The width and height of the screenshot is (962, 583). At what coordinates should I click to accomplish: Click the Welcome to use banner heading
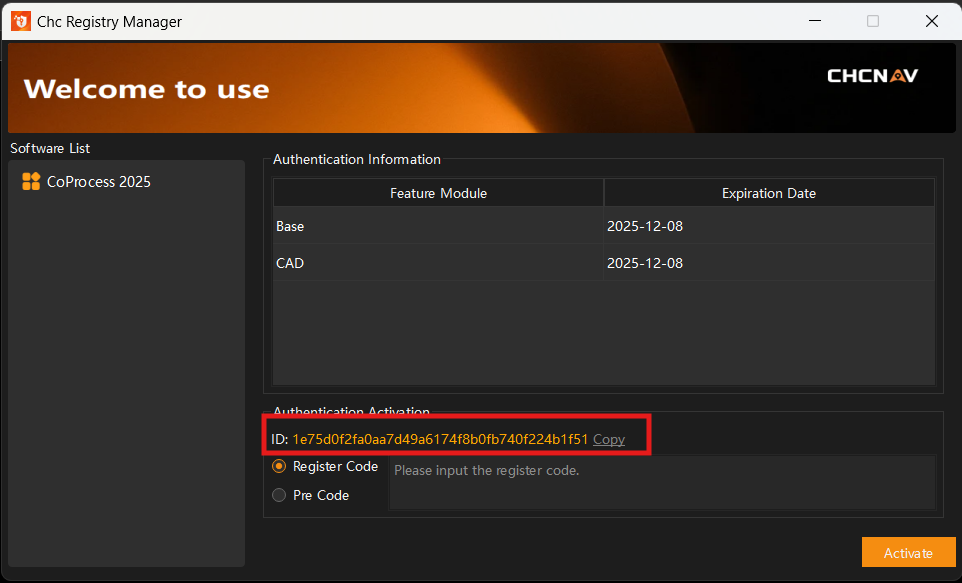[x=146, y=89]
